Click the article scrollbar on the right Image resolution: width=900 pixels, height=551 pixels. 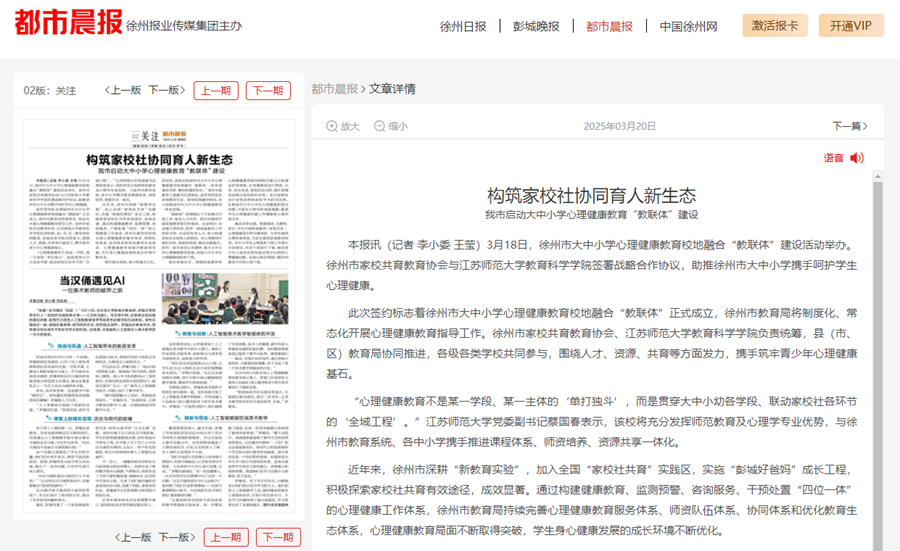click(x=878, y=350)
